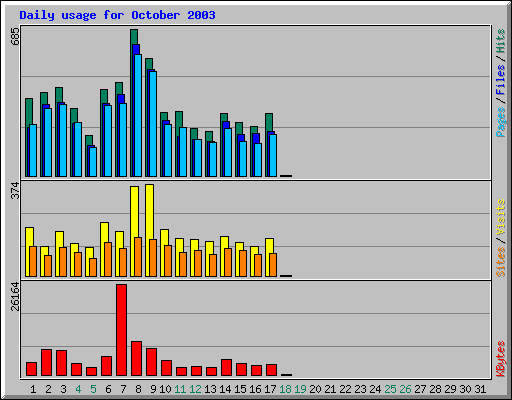Viewport: 512px width, 400px height.
Task: Click the 'Daily usage for October 2003' title
Action: [117, 15]
